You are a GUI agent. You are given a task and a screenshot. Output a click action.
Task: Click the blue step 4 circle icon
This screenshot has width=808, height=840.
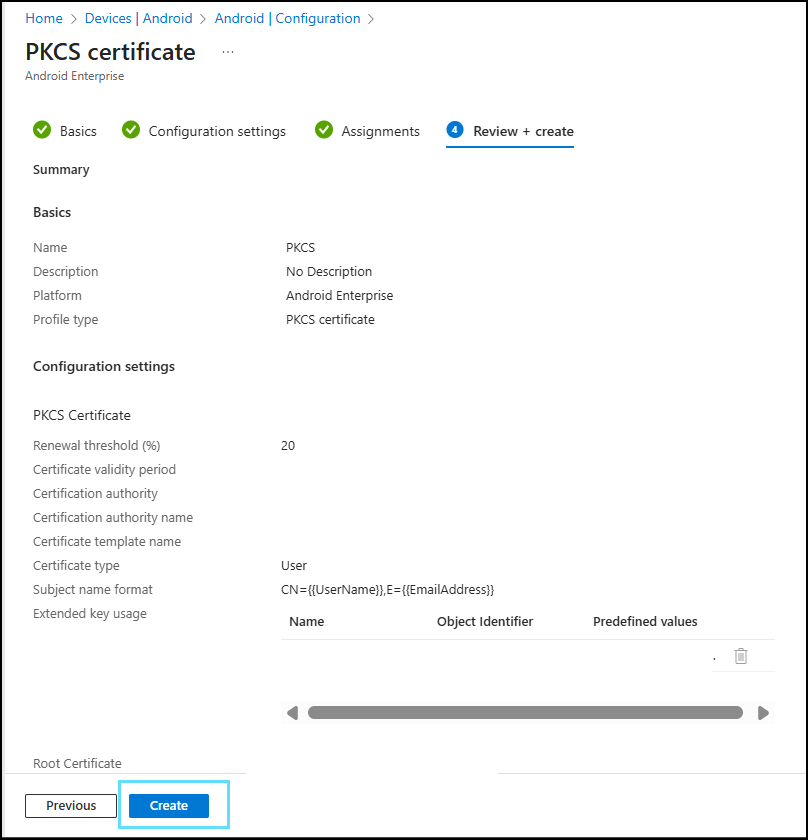point(455,130)
